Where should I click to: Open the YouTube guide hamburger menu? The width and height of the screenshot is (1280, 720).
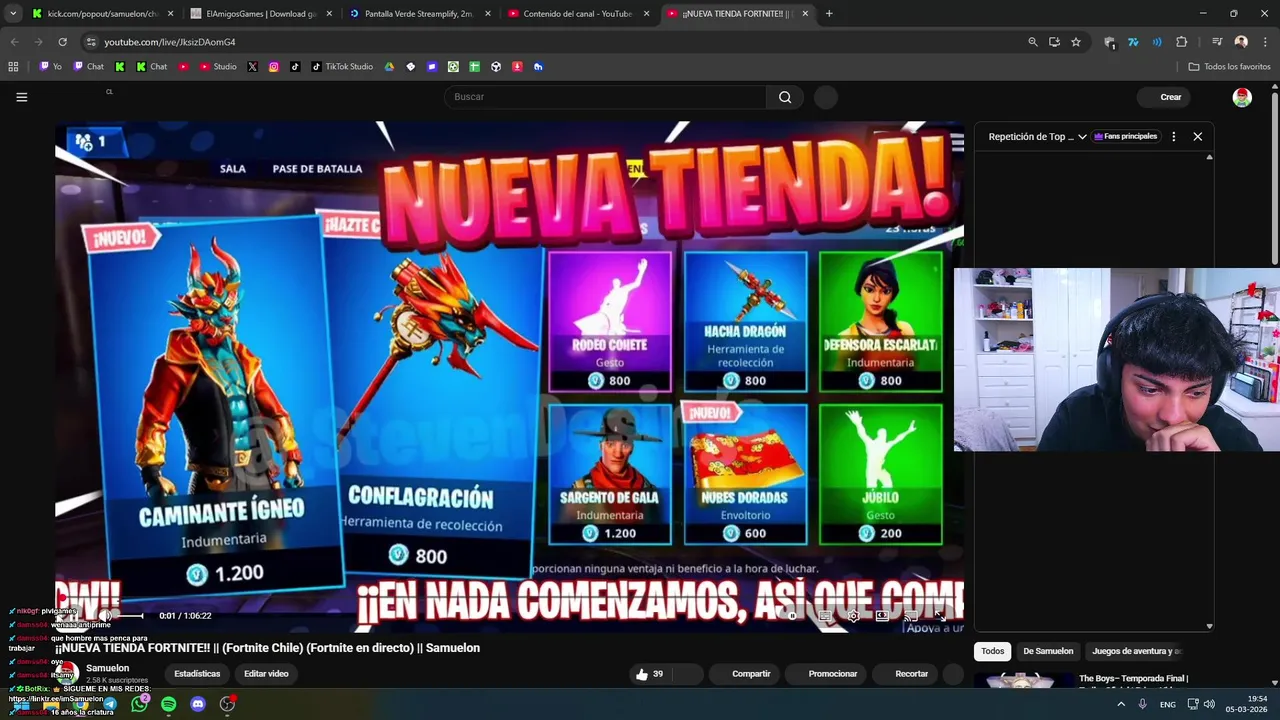coord(21,97)
